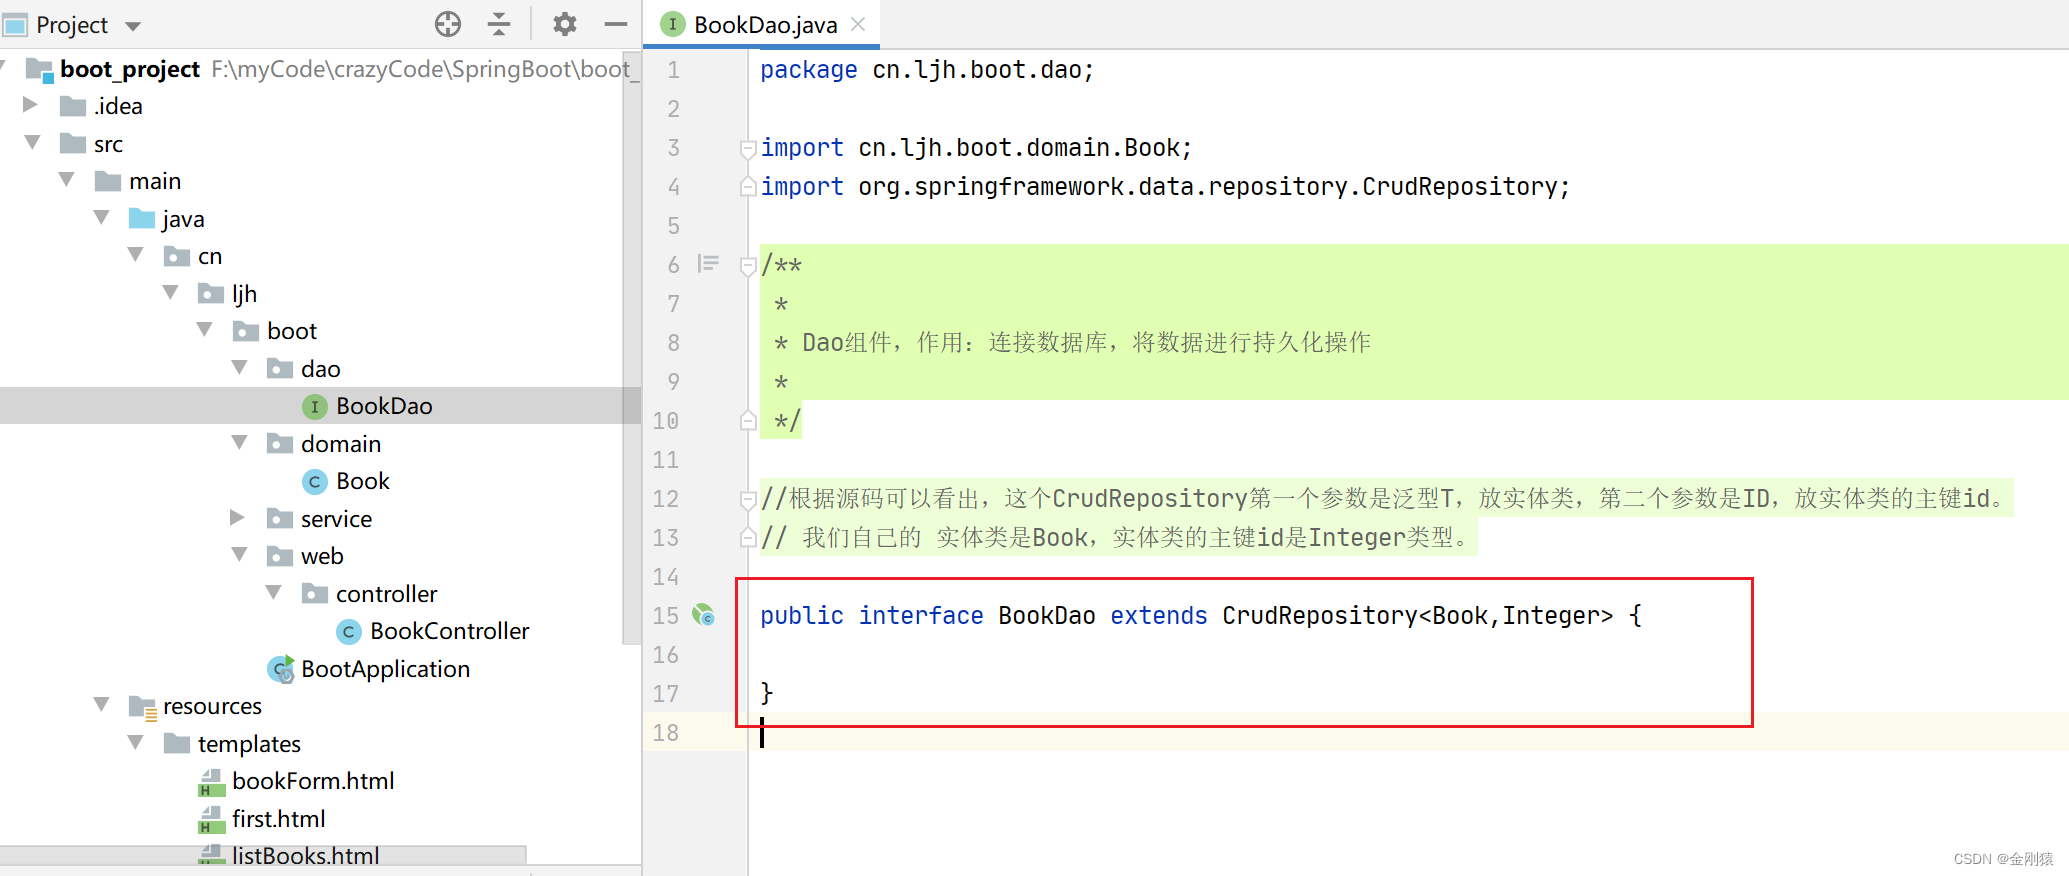Click the .idea folder icon
This screenshot has width=2069, height=876.
tap(73, 106)
